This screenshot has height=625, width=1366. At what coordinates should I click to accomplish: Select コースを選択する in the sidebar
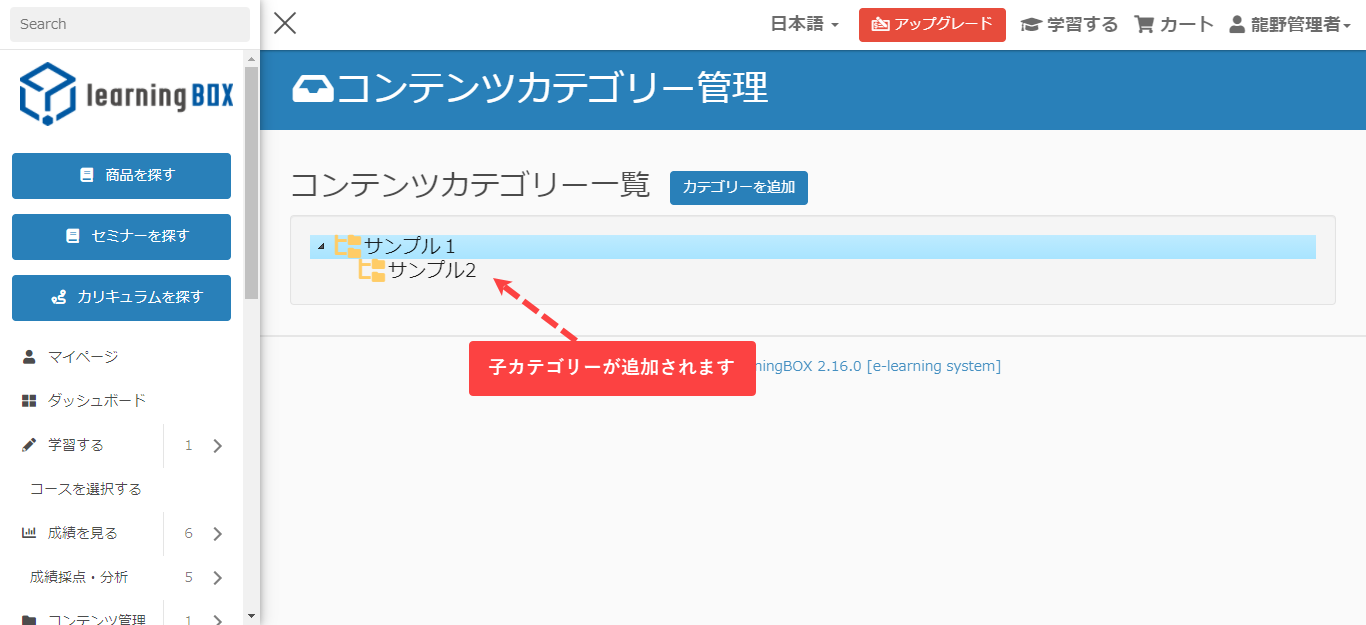click(x=86, y=489)
